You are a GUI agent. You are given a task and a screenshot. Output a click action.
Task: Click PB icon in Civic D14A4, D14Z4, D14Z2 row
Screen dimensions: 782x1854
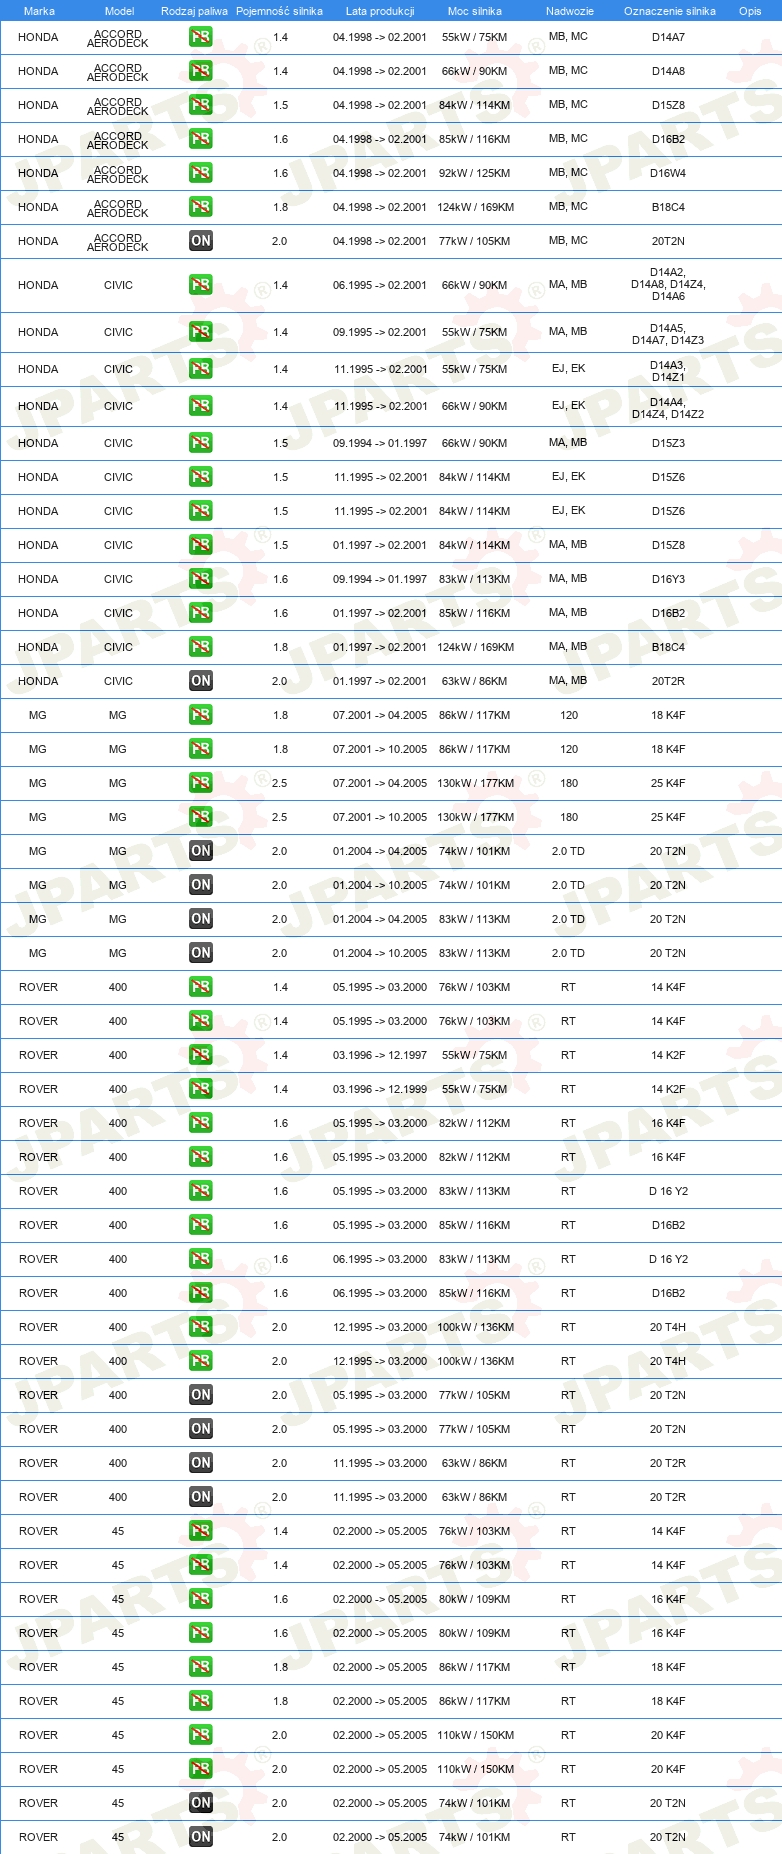click(201, 406)
